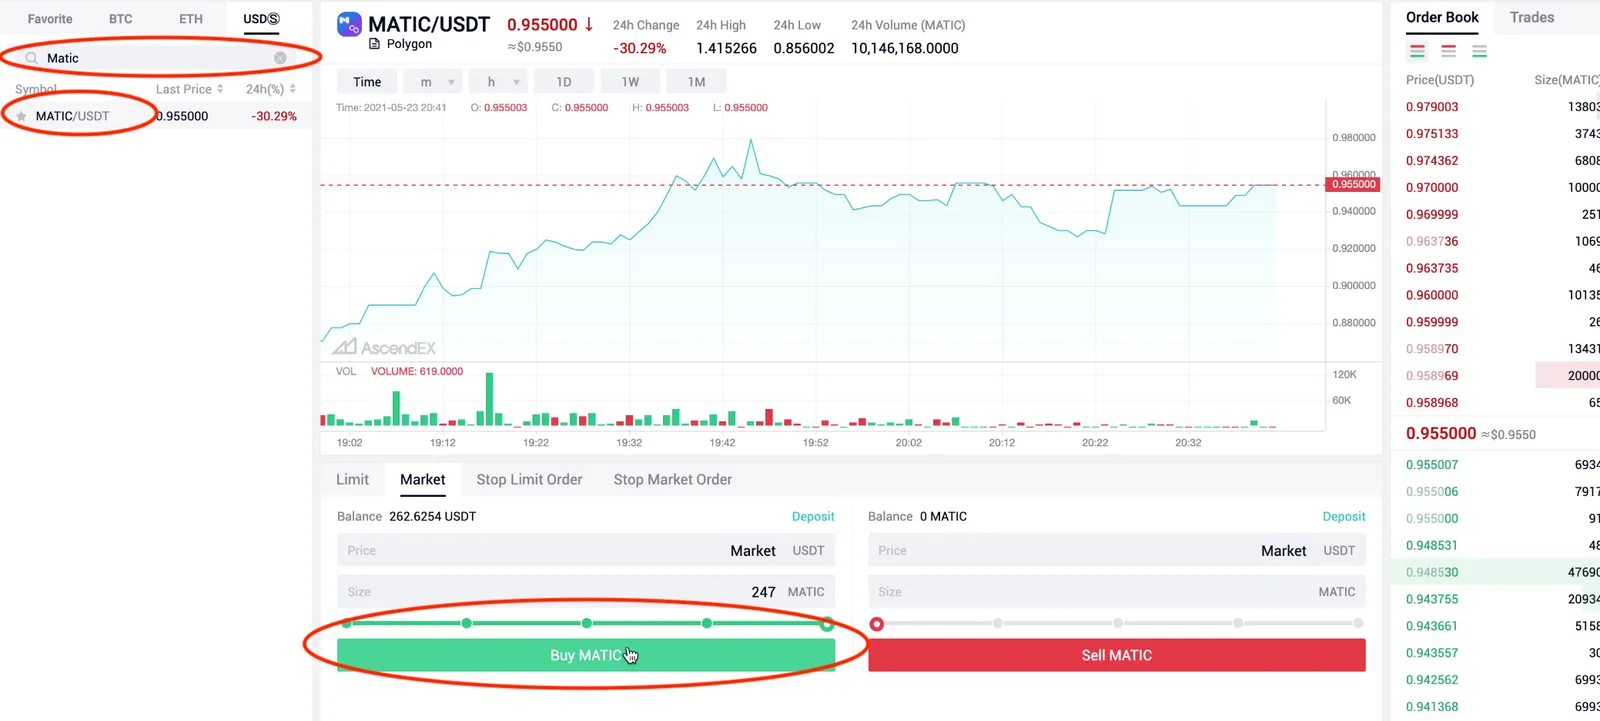Switch to Stop Market Order tab
The height and width of the screenshot is (721, 1600).
tap(673, 480)
